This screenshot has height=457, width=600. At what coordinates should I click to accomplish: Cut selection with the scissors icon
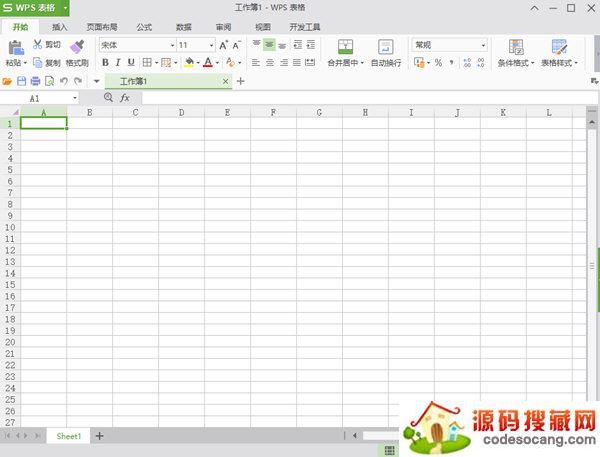tap(37, 44)
